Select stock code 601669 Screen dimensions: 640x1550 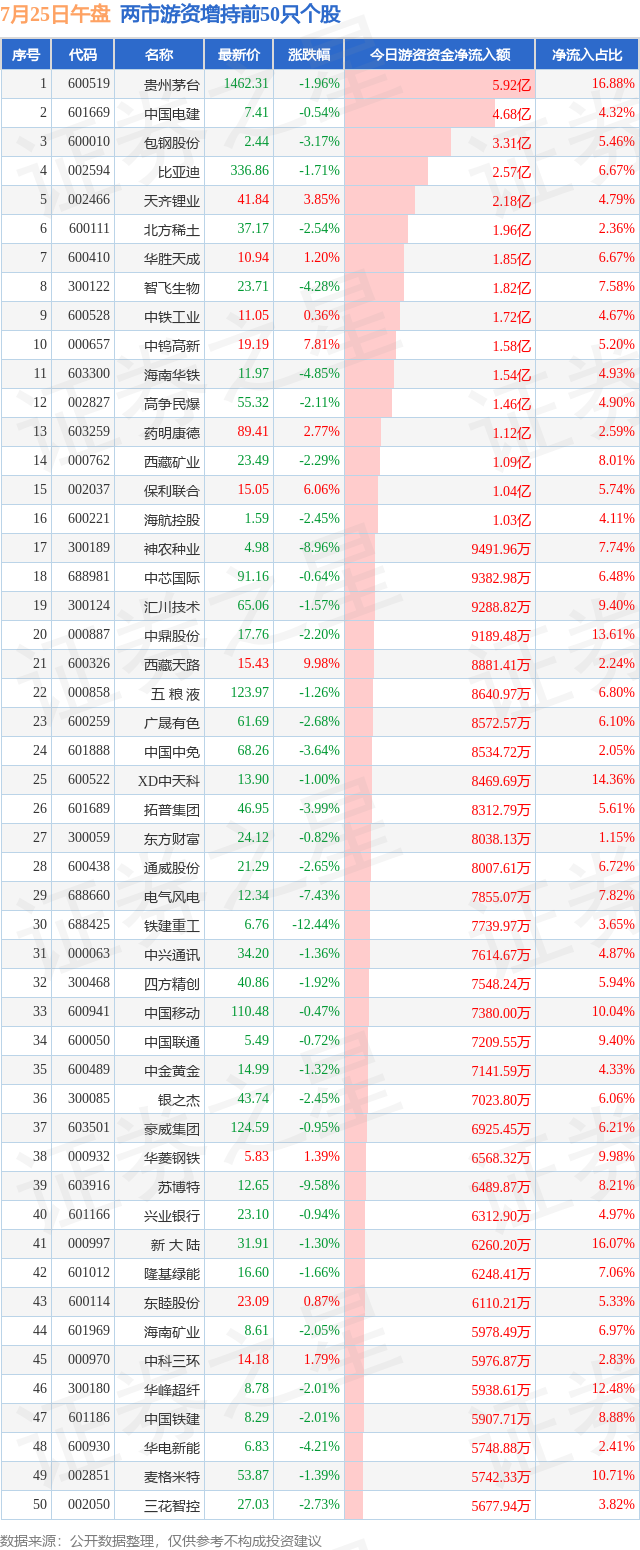coord(89,113)
